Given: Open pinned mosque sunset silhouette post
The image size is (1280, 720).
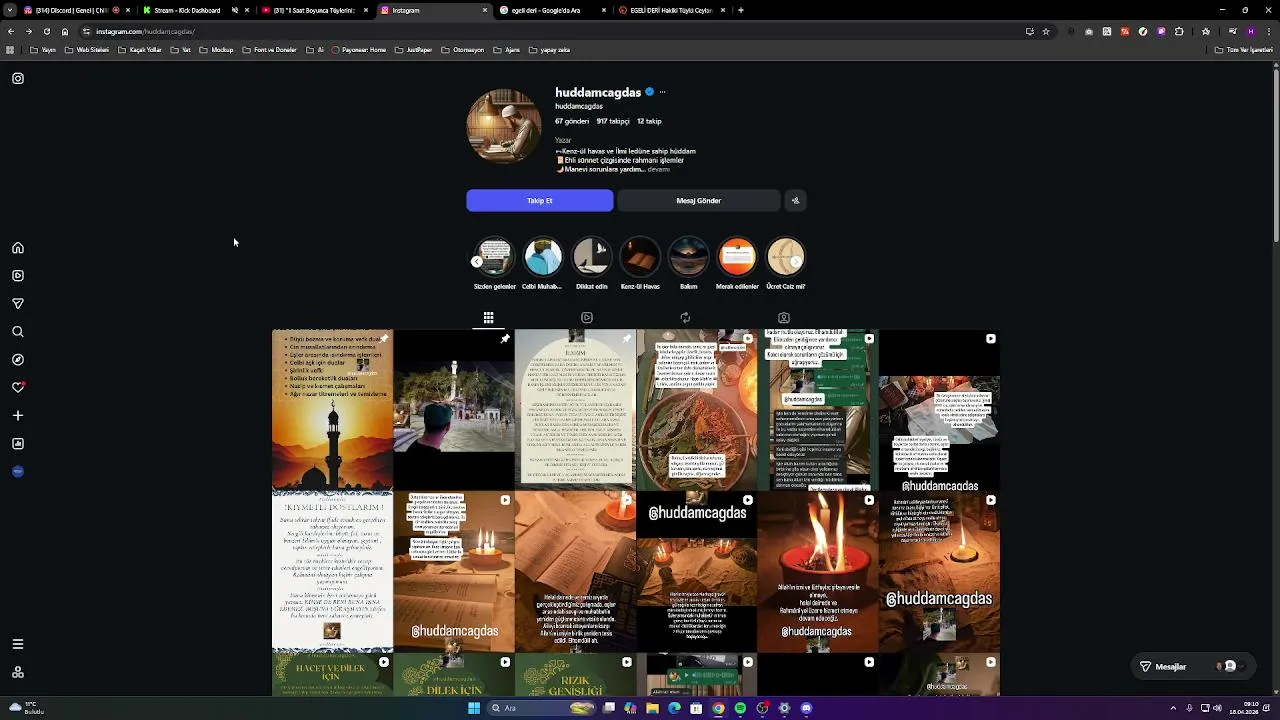Looking at the screenshot, I should tap(332, 410).
